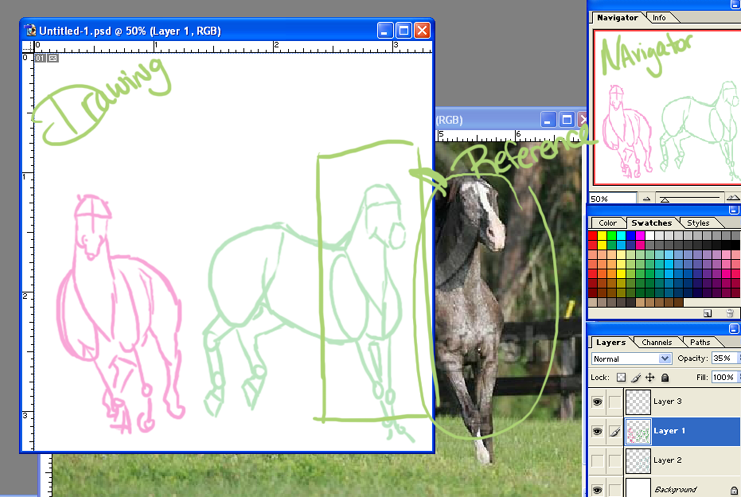Click the Swatches panel trash icon
Screen dimensions: 741x497
(x=730, y=313)
